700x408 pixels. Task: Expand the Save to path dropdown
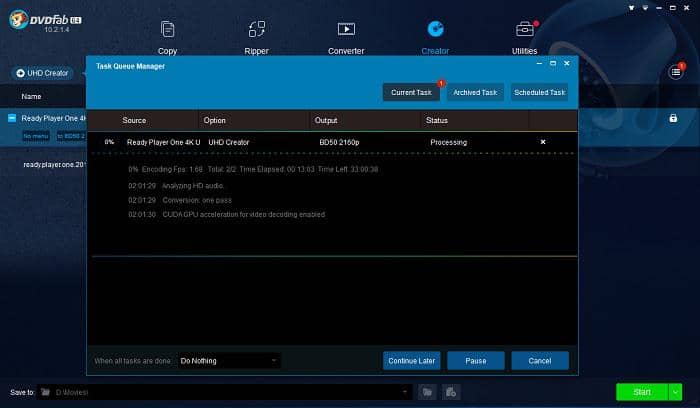click(404, 392)
